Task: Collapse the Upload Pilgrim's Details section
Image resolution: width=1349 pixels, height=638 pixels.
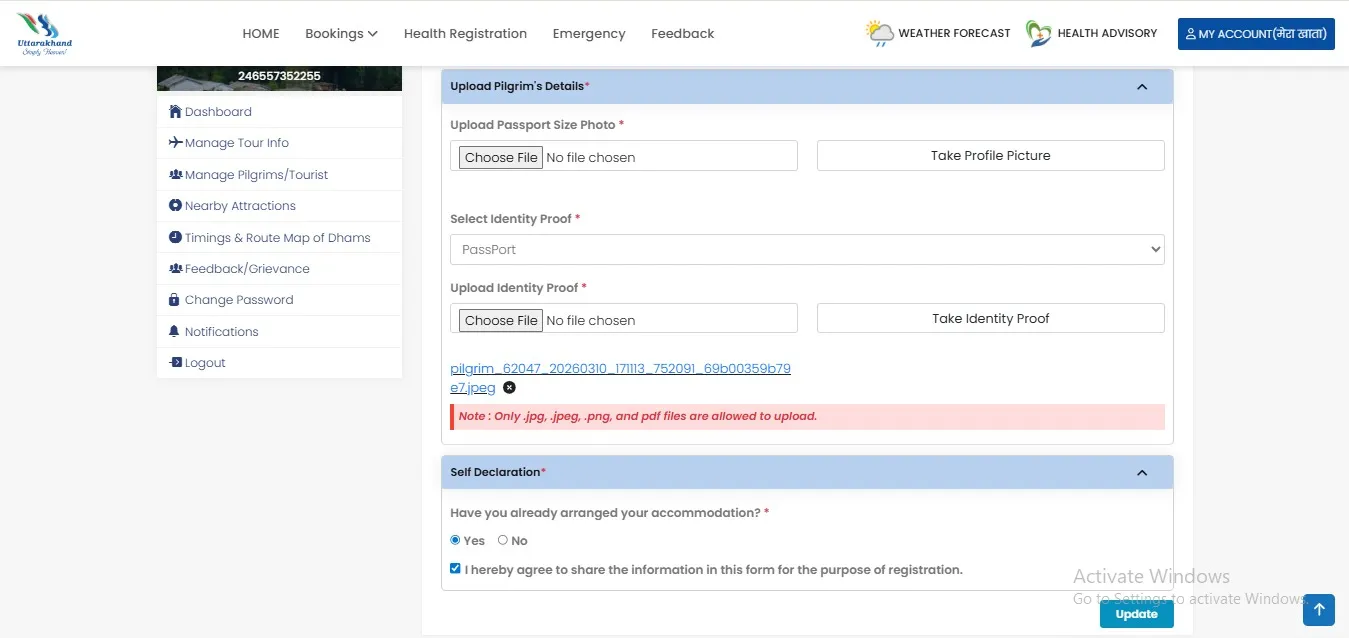Action: tap(1141, 86)
